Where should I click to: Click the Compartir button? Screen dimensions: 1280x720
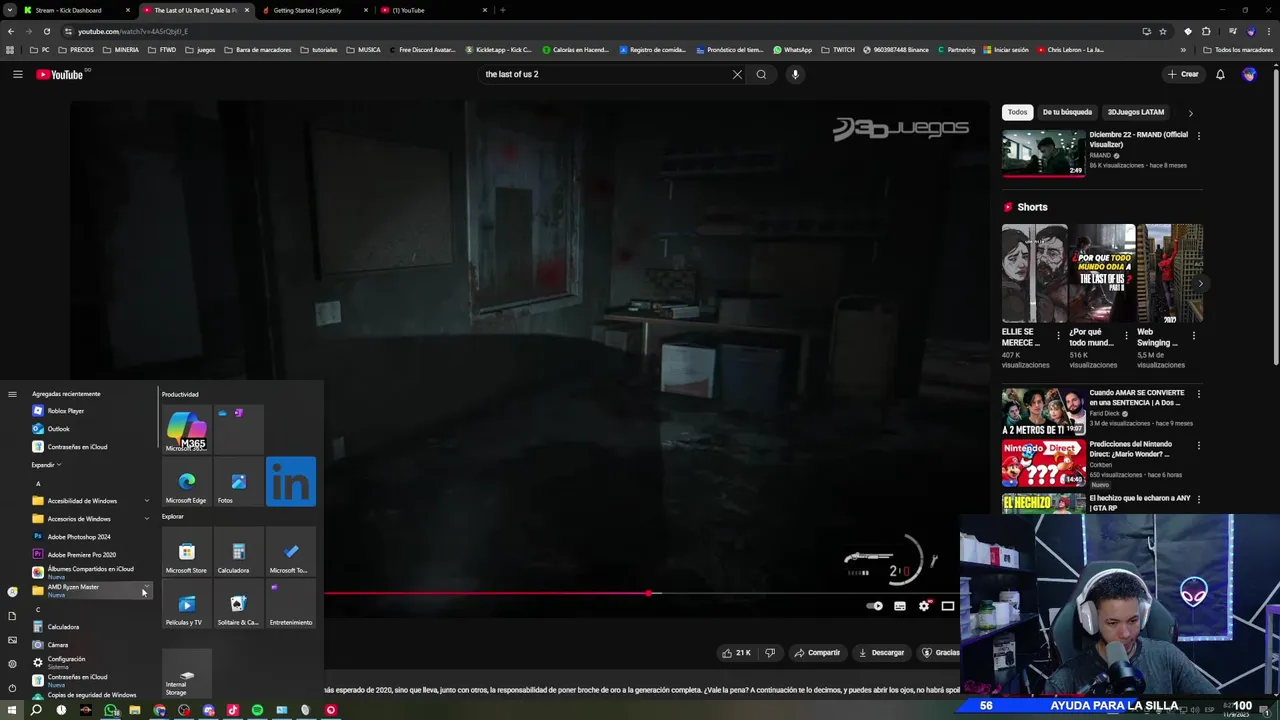[x=817, y=653]
